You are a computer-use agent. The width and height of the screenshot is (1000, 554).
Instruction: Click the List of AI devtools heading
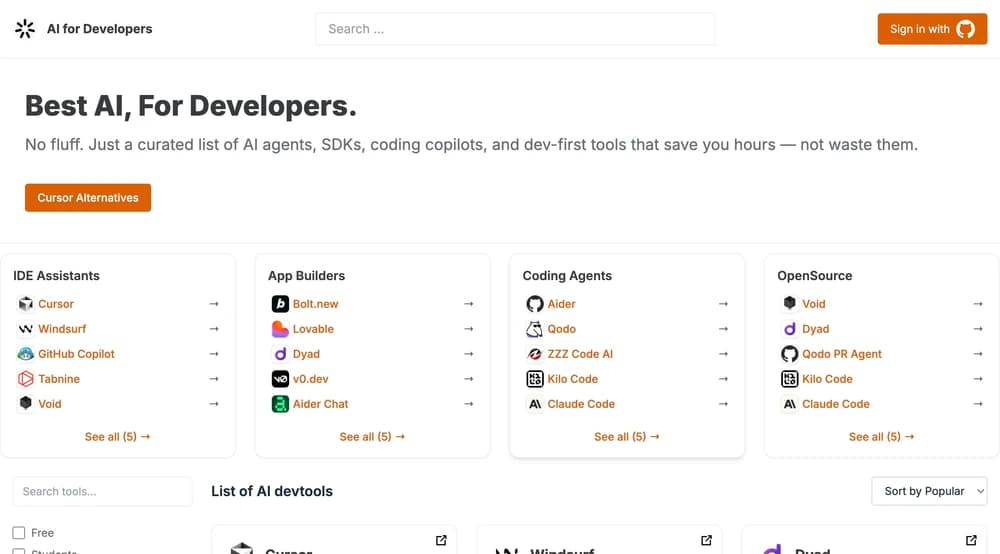[x=272, y=491]
